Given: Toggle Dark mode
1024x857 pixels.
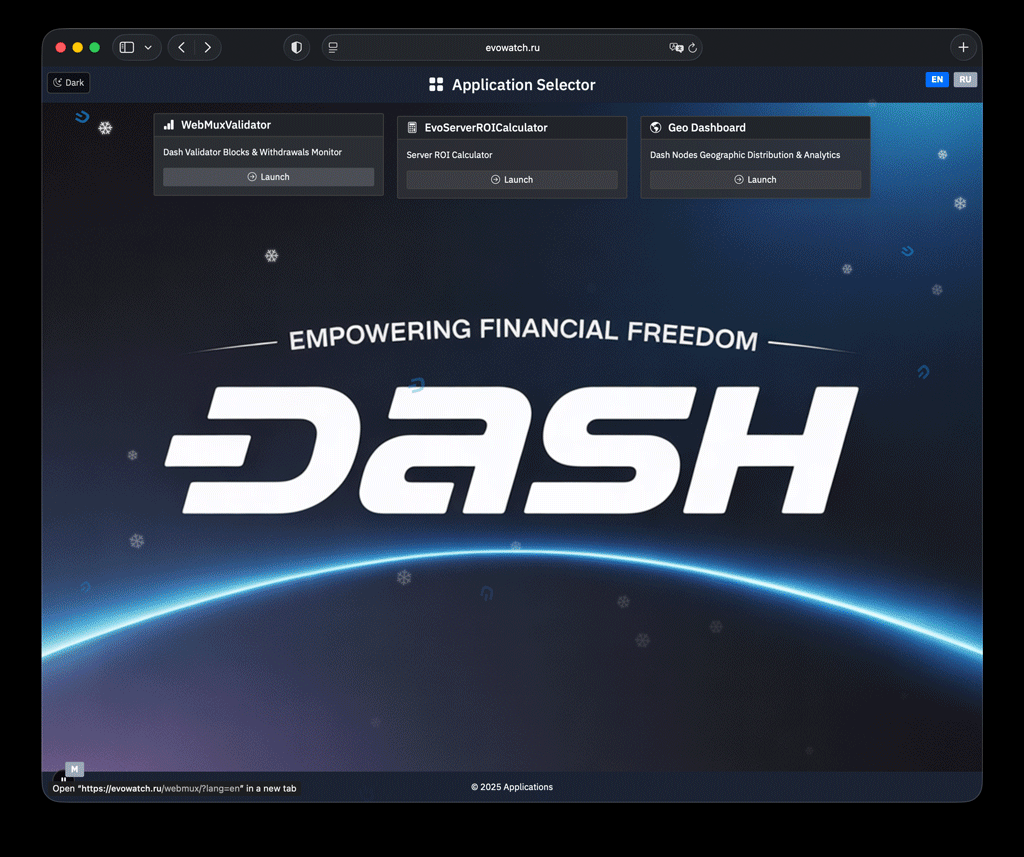Looking at the screenshot, I should (68, 82).
